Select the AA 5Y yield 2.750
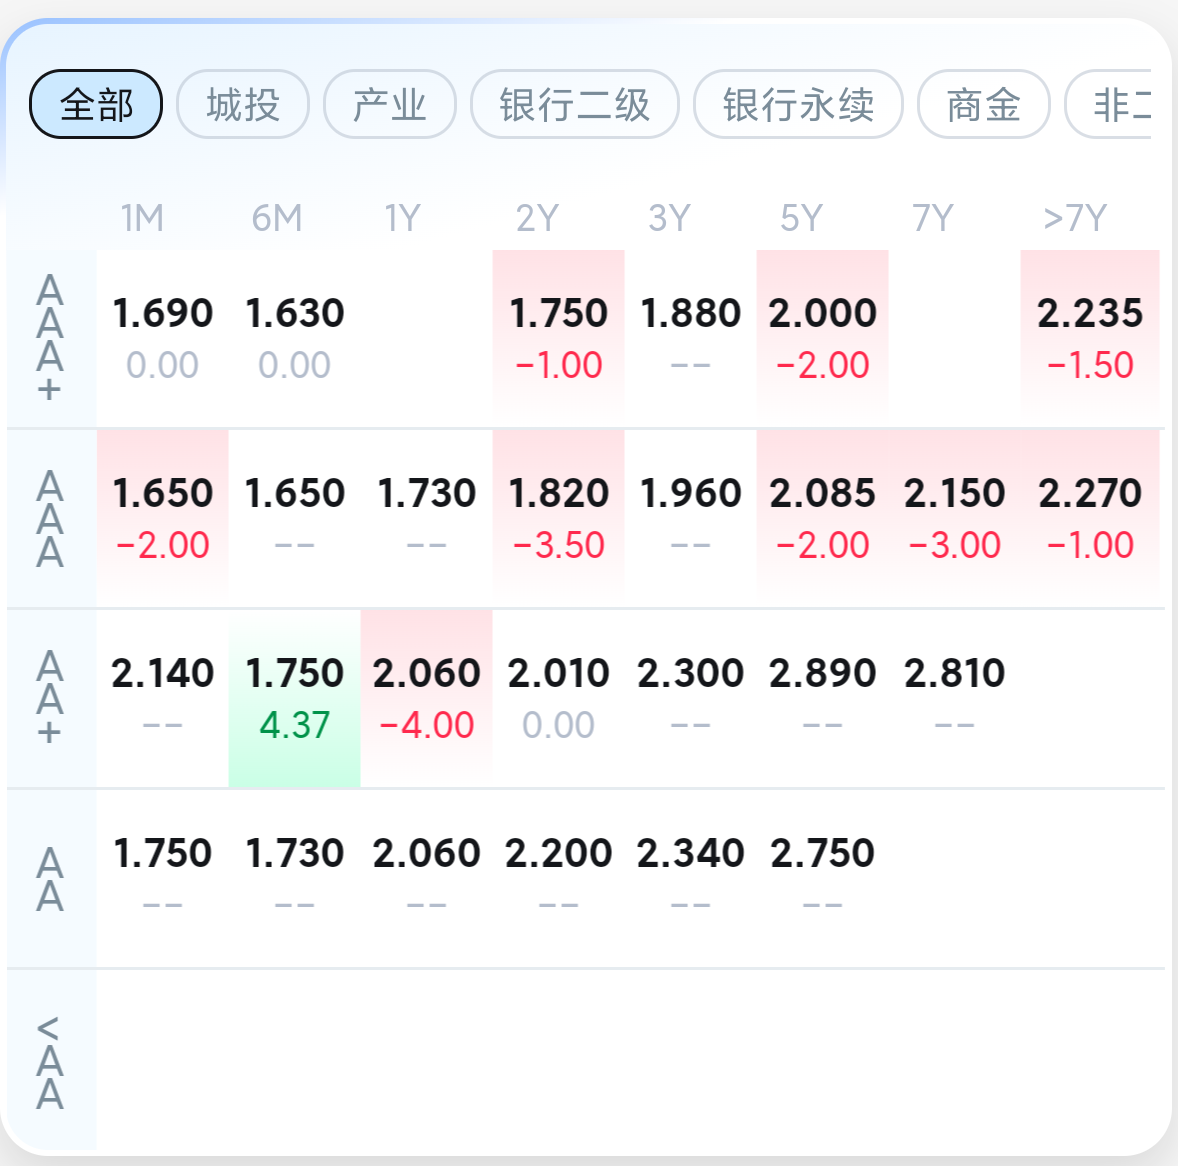 [x=822, y=878]
